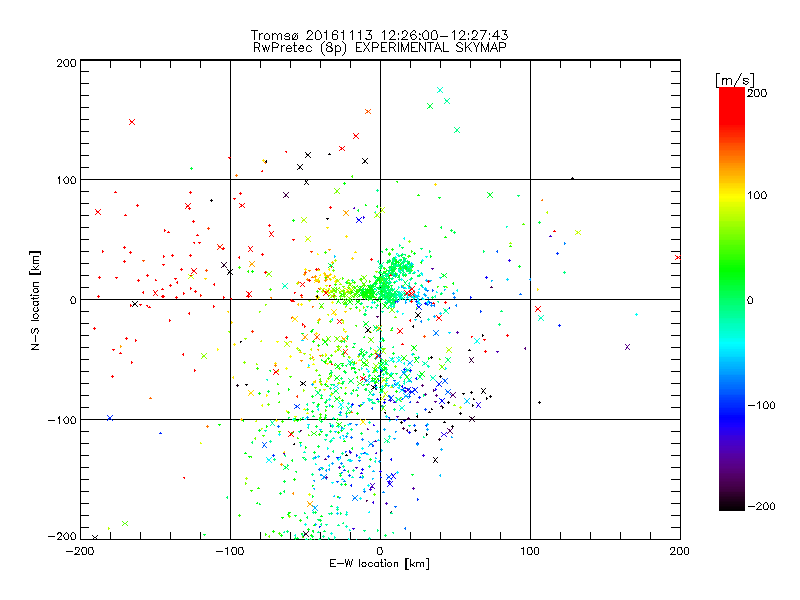Click the subtitle 'RwPretec (8p) EXPERIMENTAL SKYMAP'
The image size is (800, 600).
pos(379,48)
